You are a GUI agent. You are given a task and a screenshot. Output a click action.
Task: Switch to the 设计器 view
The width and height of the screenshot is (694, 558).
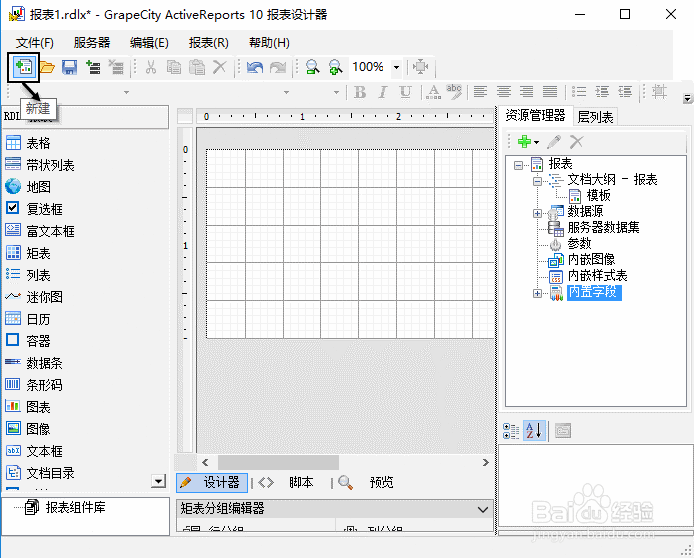[x=213, y=482]
